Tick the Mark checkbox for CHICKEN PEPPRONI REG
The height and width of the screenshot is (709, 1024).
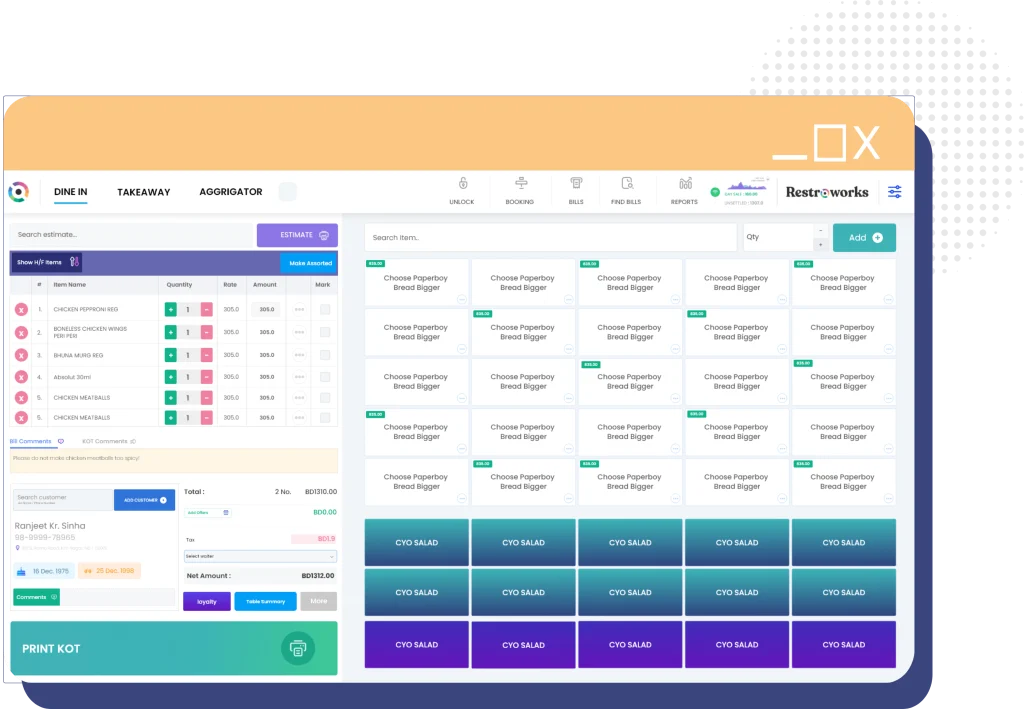pos(325,310)
